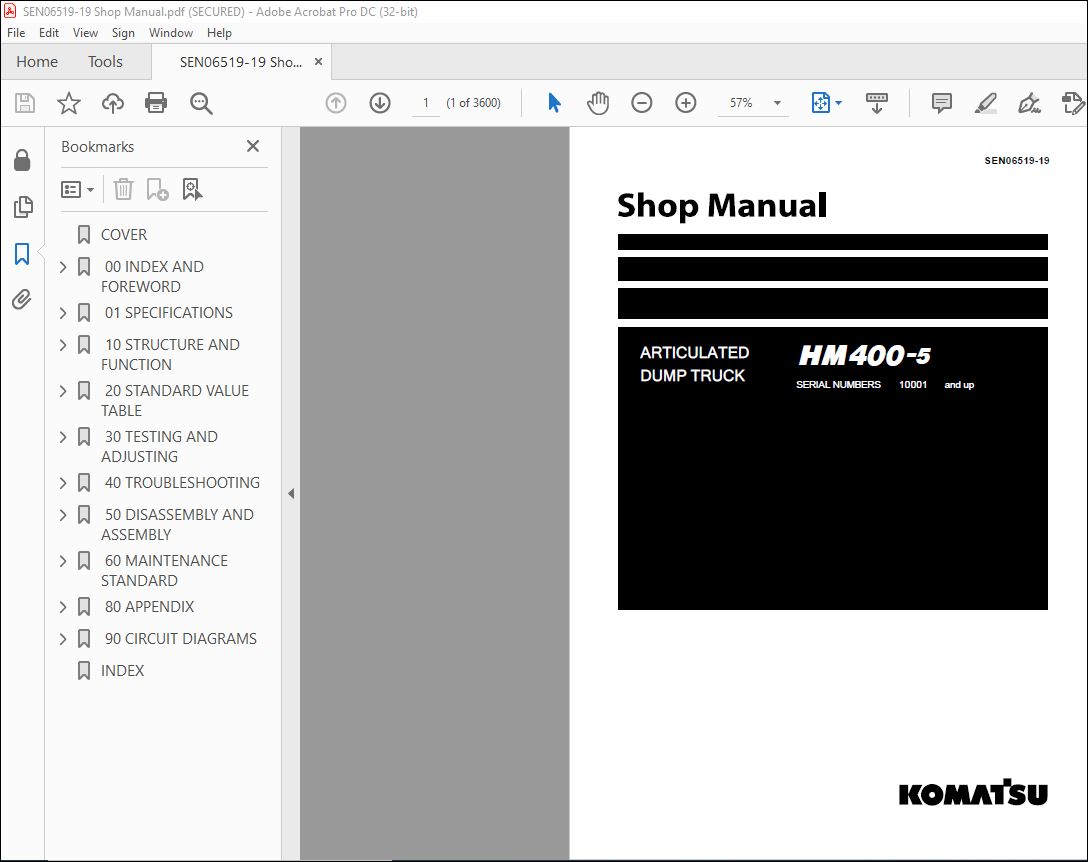Add a comment sticky note

click(x=942, y=103)
